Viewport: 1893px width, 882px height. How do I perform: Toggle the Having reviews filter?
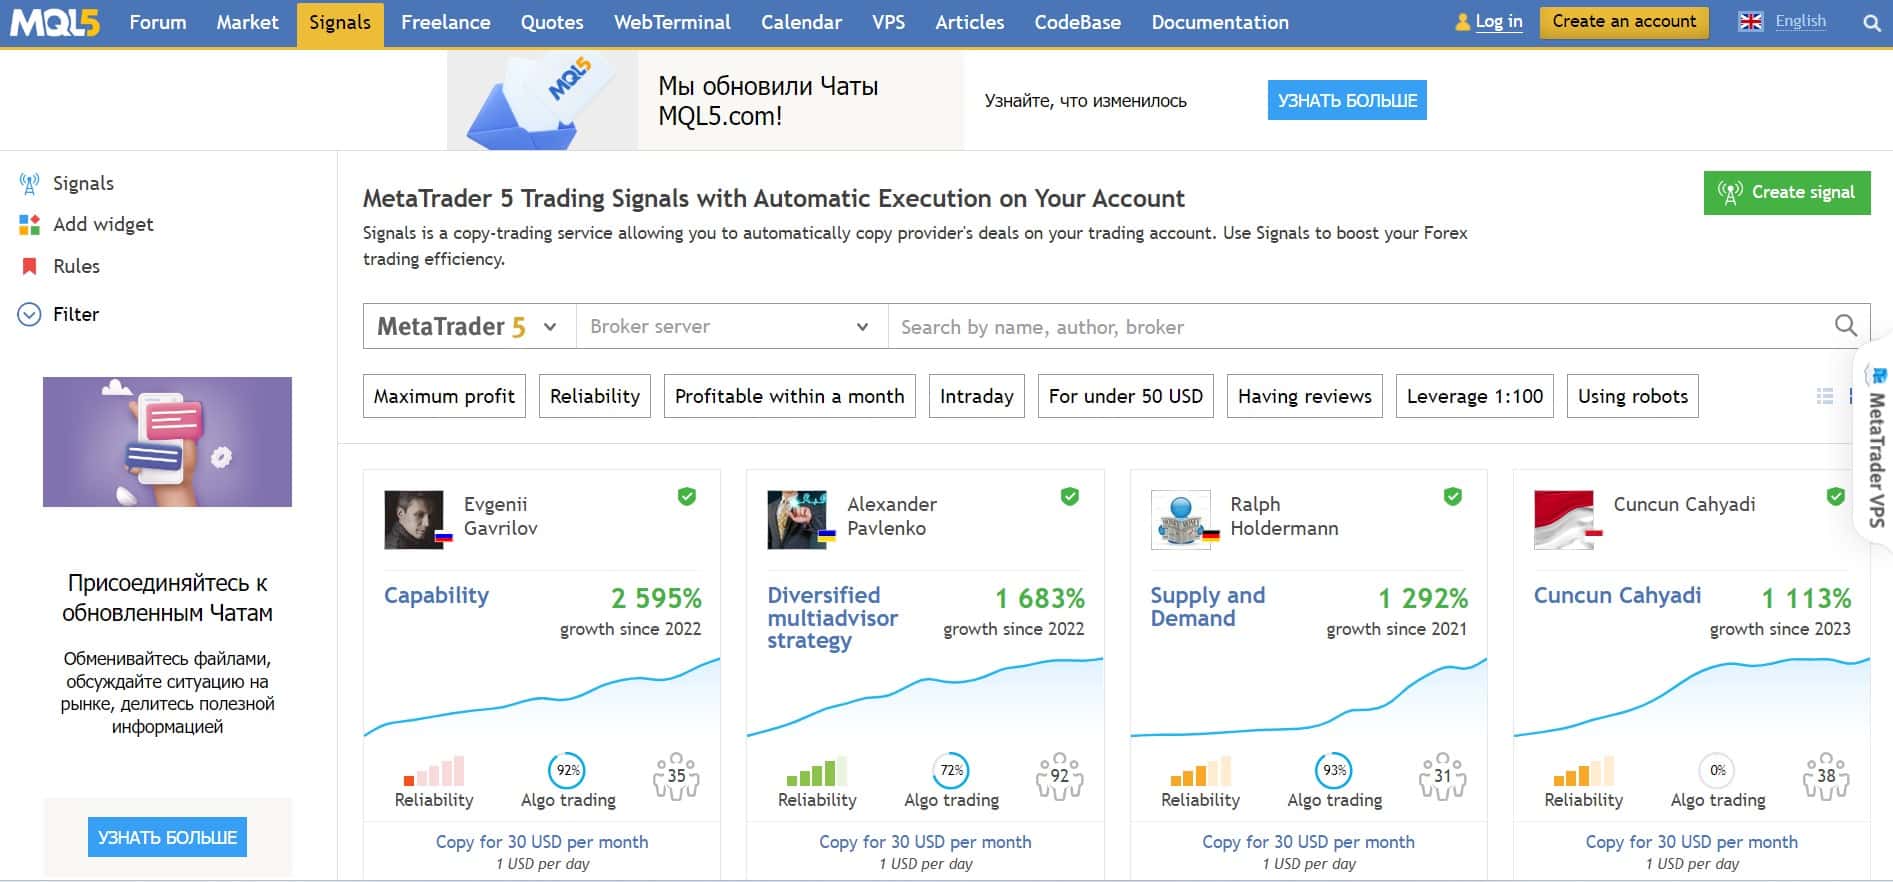(1305, 396)
